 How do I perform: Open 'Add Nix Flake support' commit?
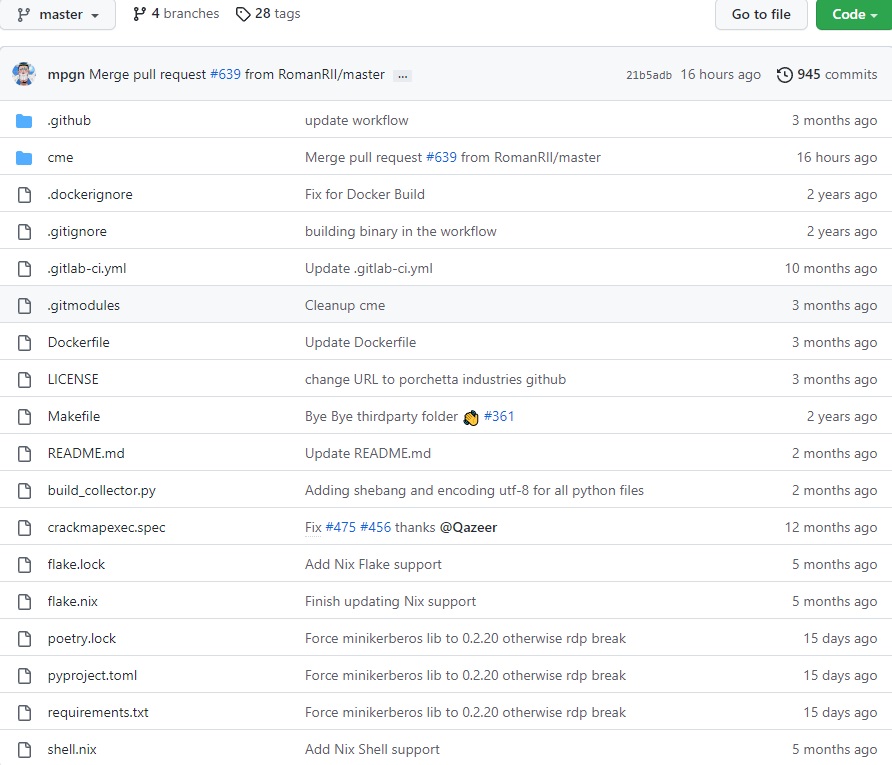click(x=373, y=564)
